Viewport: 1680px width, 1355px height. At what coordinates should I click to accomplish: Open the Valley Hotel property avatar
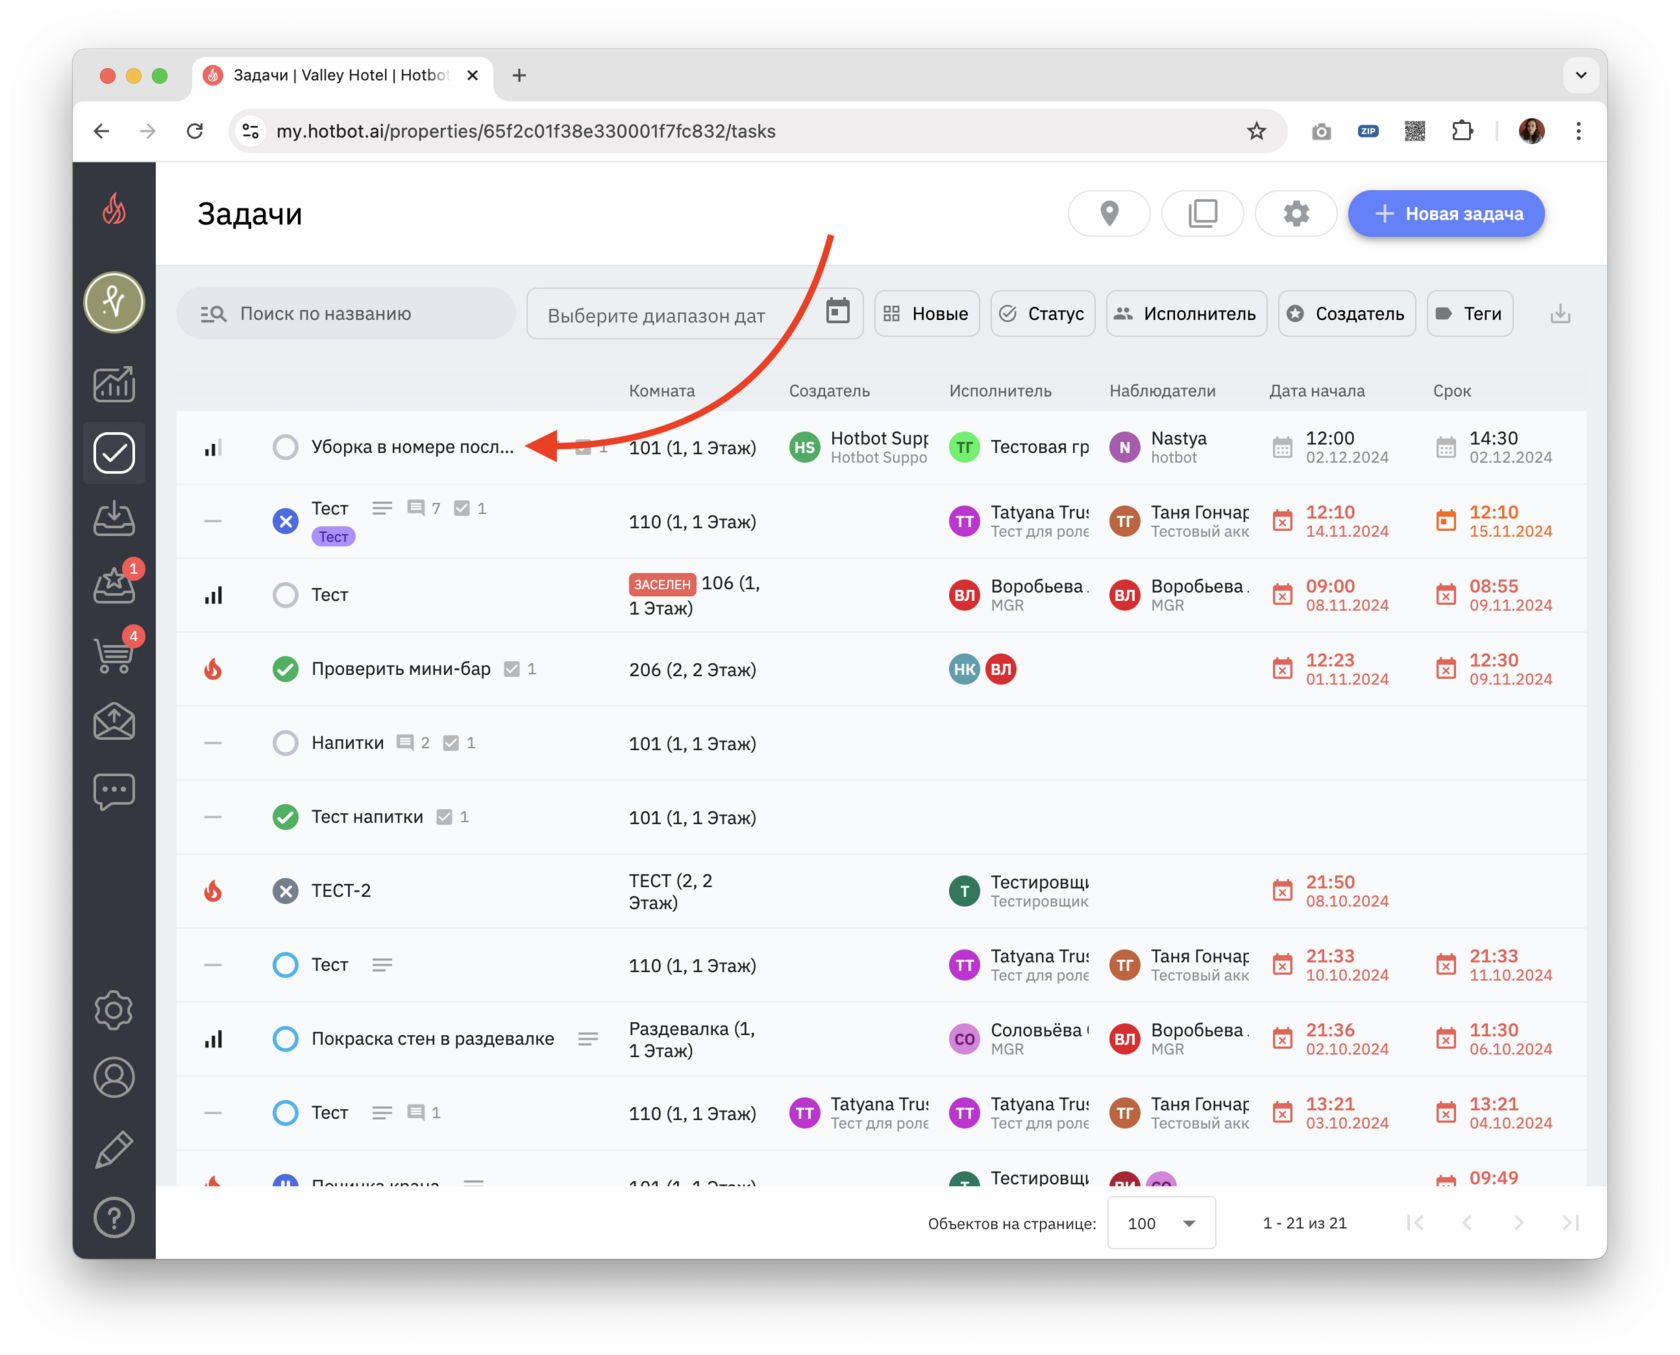click(x=114, y=301)
